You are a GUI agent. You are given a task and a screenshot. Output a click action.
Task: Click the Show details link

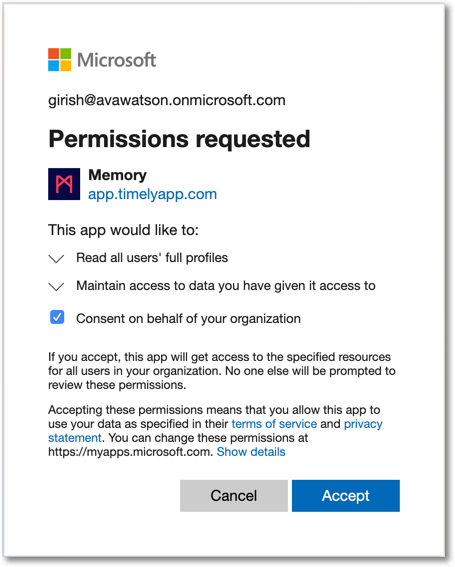(x=251, y=452)
